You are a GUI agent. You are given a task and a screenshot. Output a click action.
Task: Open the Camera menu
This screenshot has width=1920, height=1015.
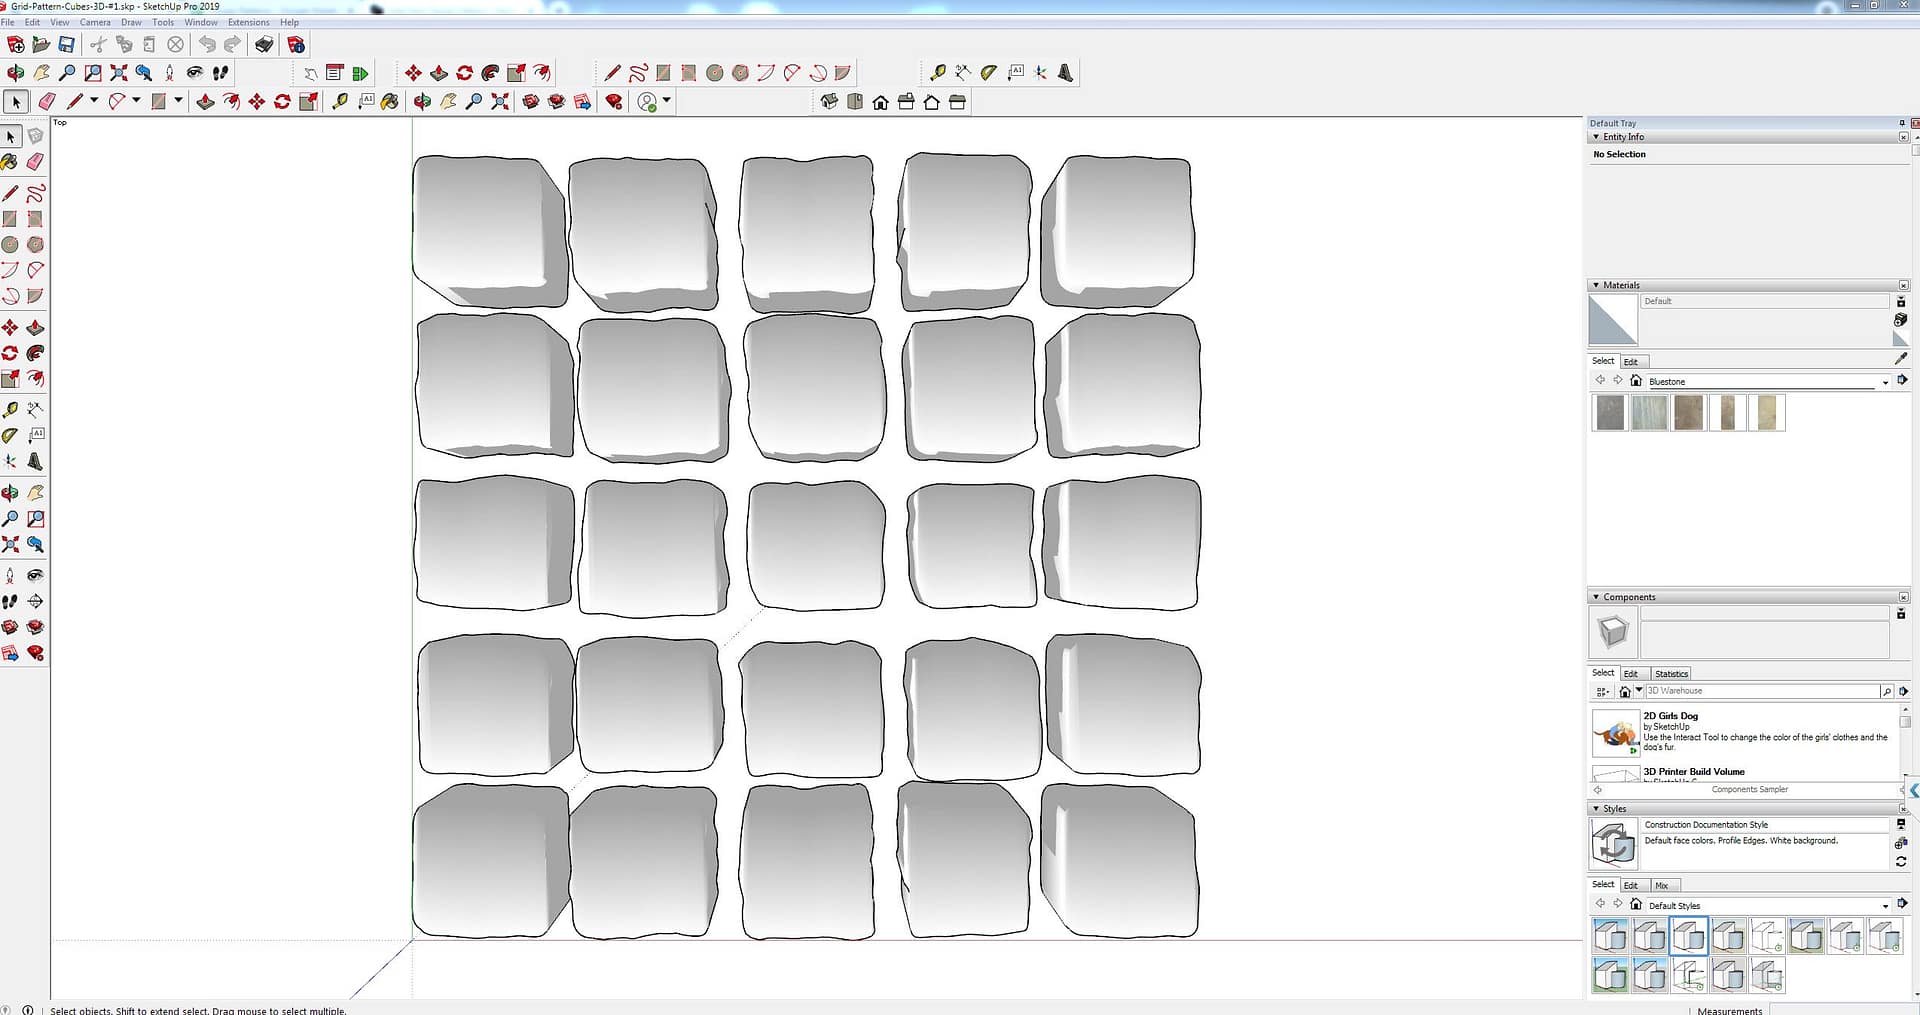pos(95,22)
